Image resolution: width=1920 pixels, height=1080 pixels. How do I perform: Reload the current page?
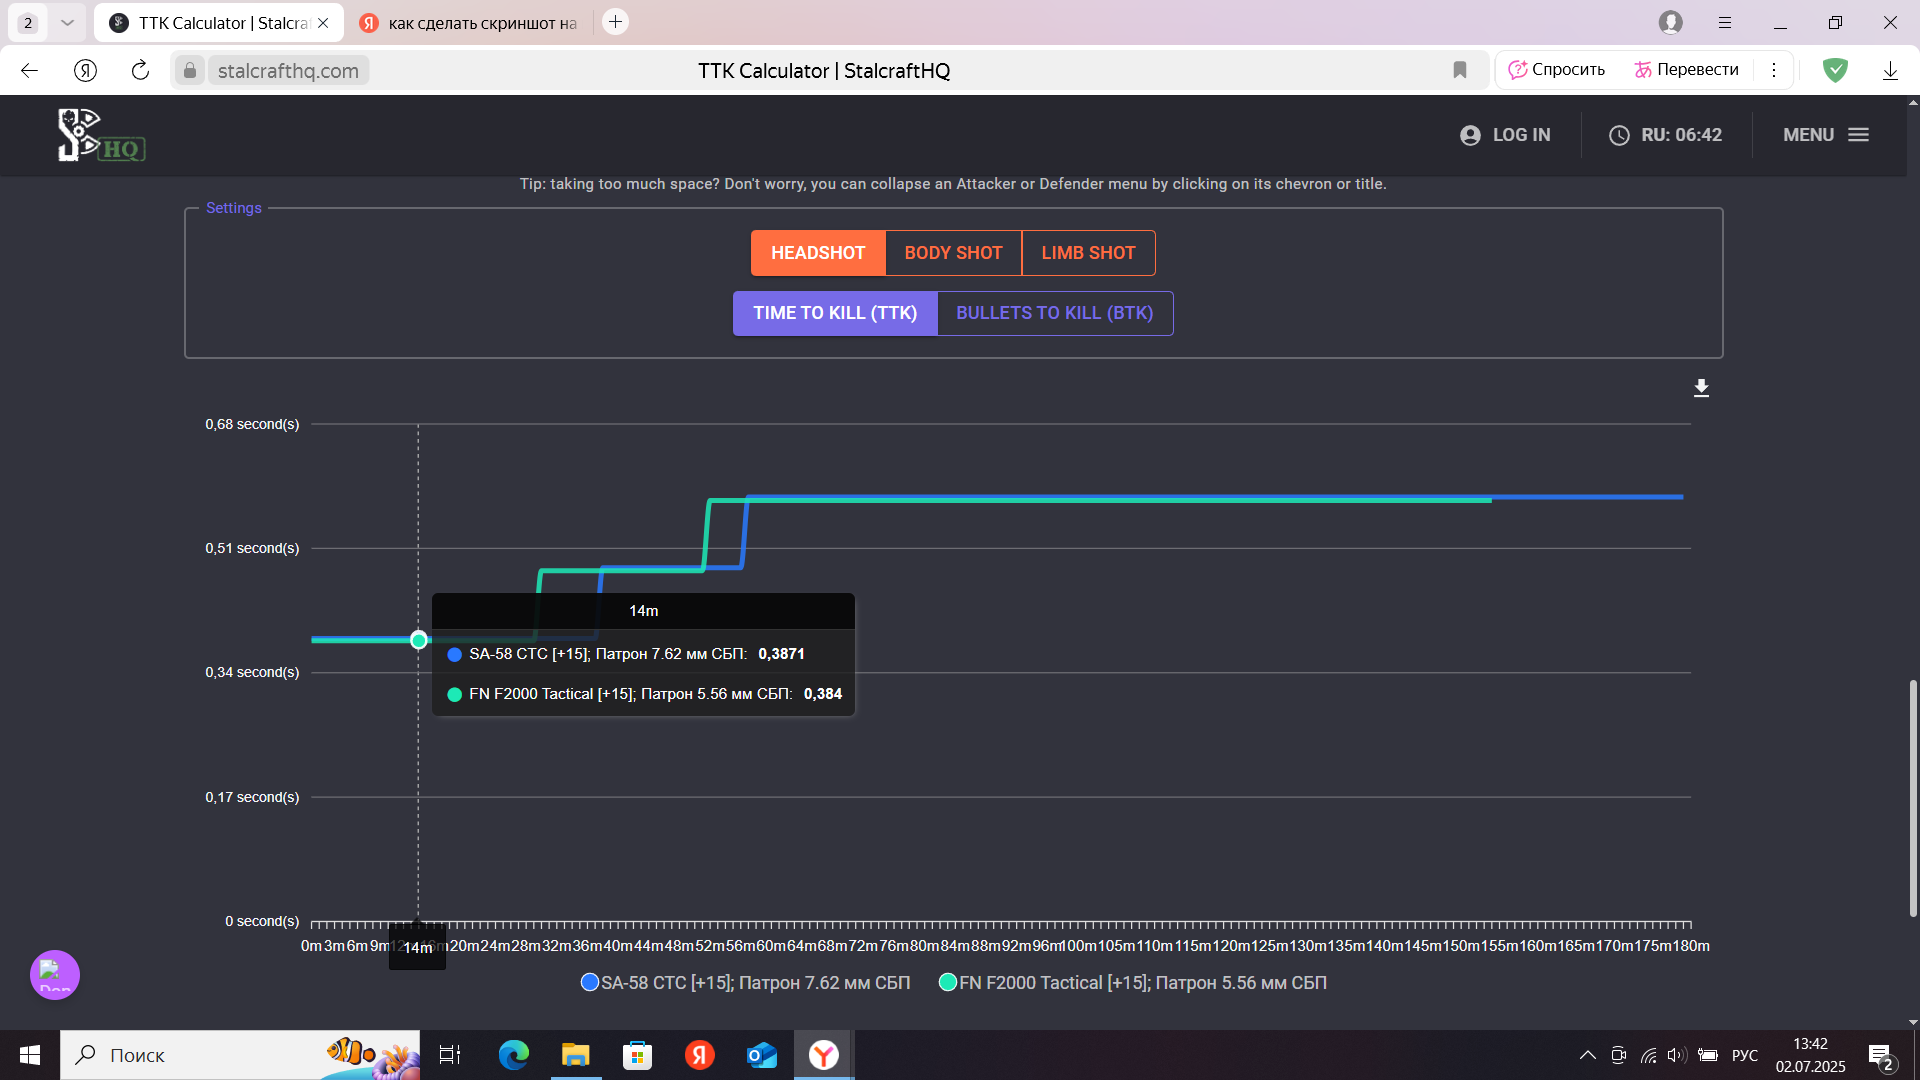pyautogui.click(x=140, y=70)
